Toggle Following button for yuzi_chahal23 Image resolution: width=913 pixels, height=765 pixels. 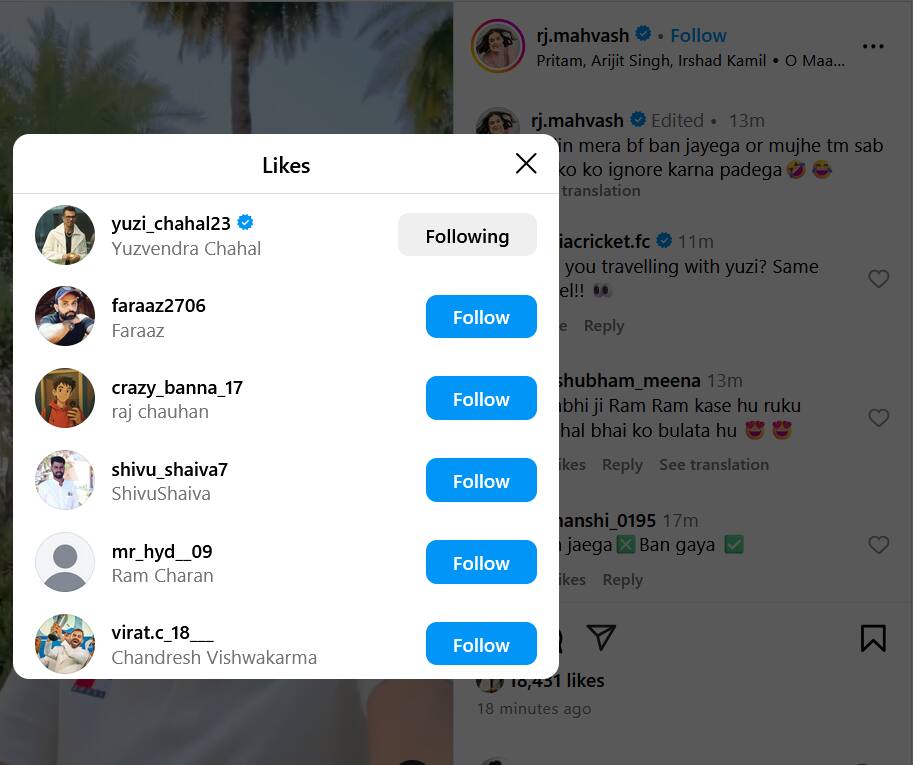(x=467, y=236)
